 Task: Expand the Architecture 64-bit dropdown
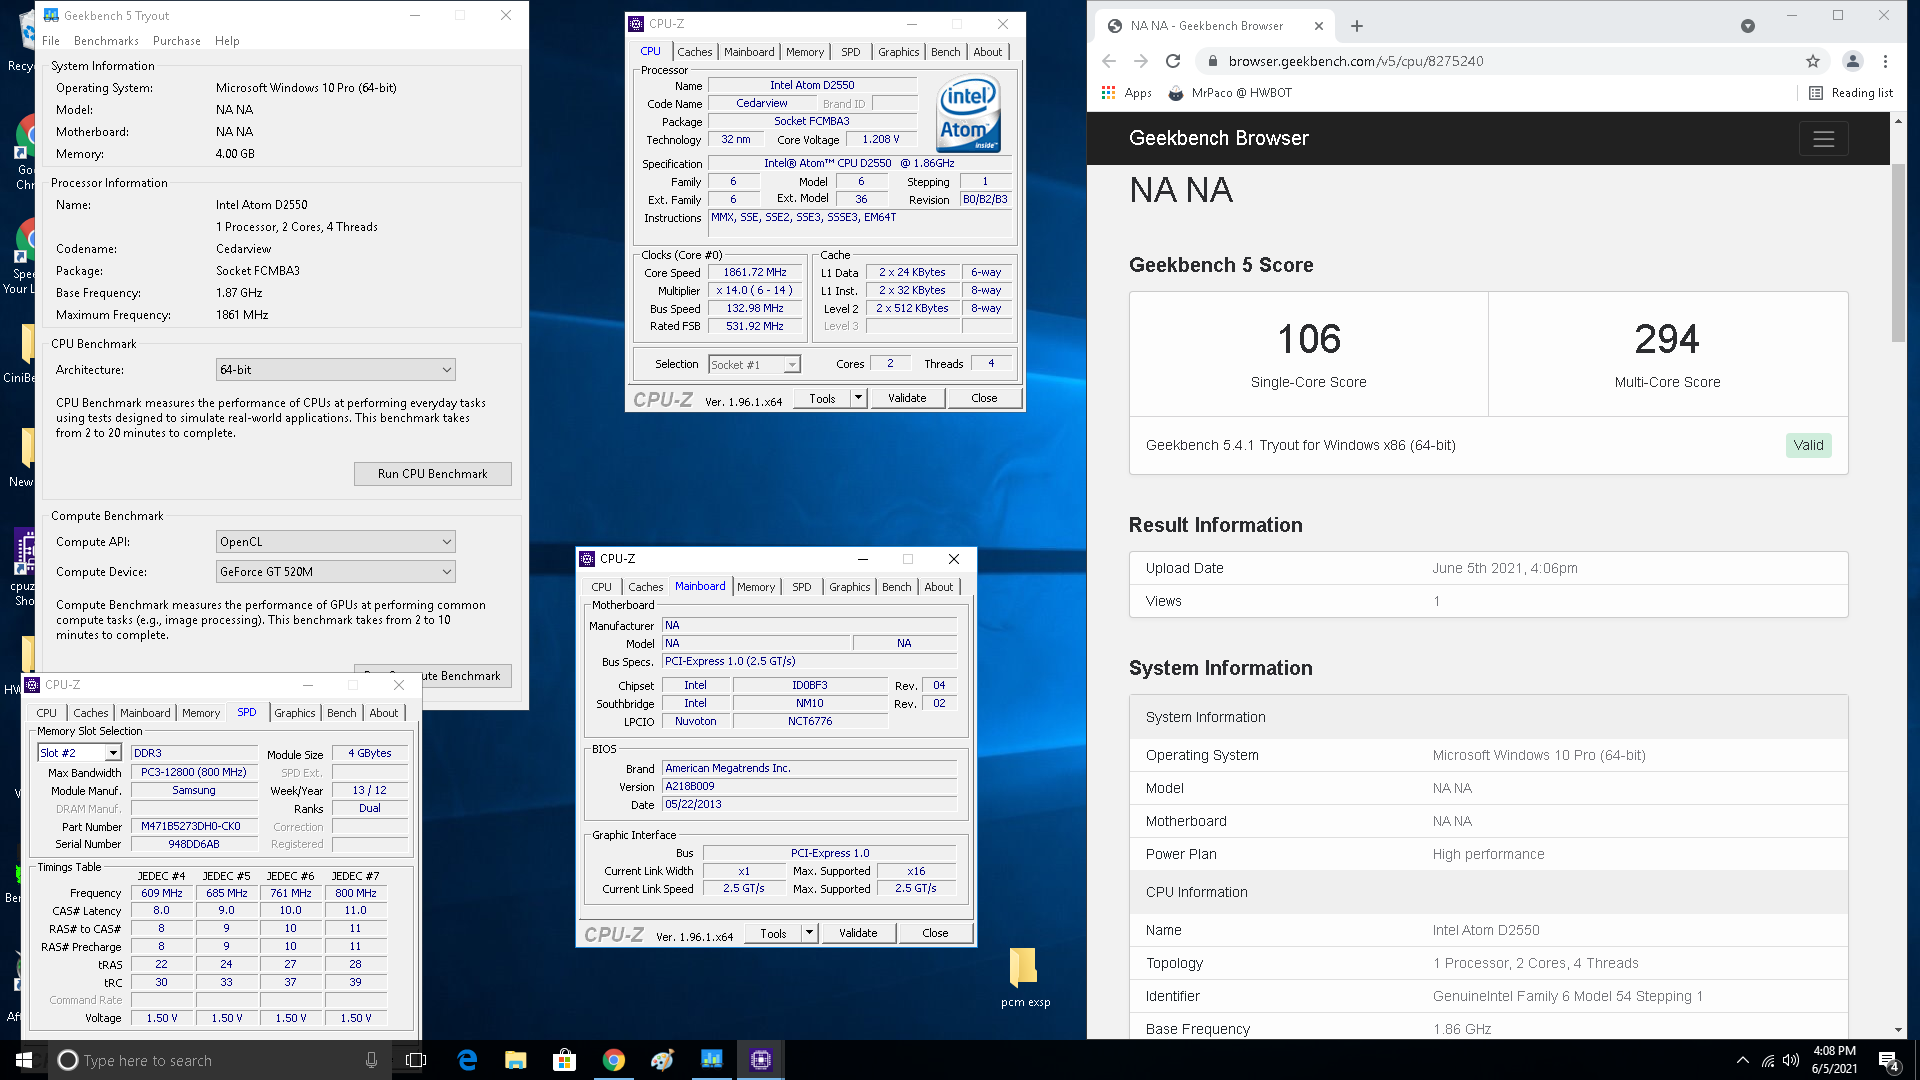[336, 370]
